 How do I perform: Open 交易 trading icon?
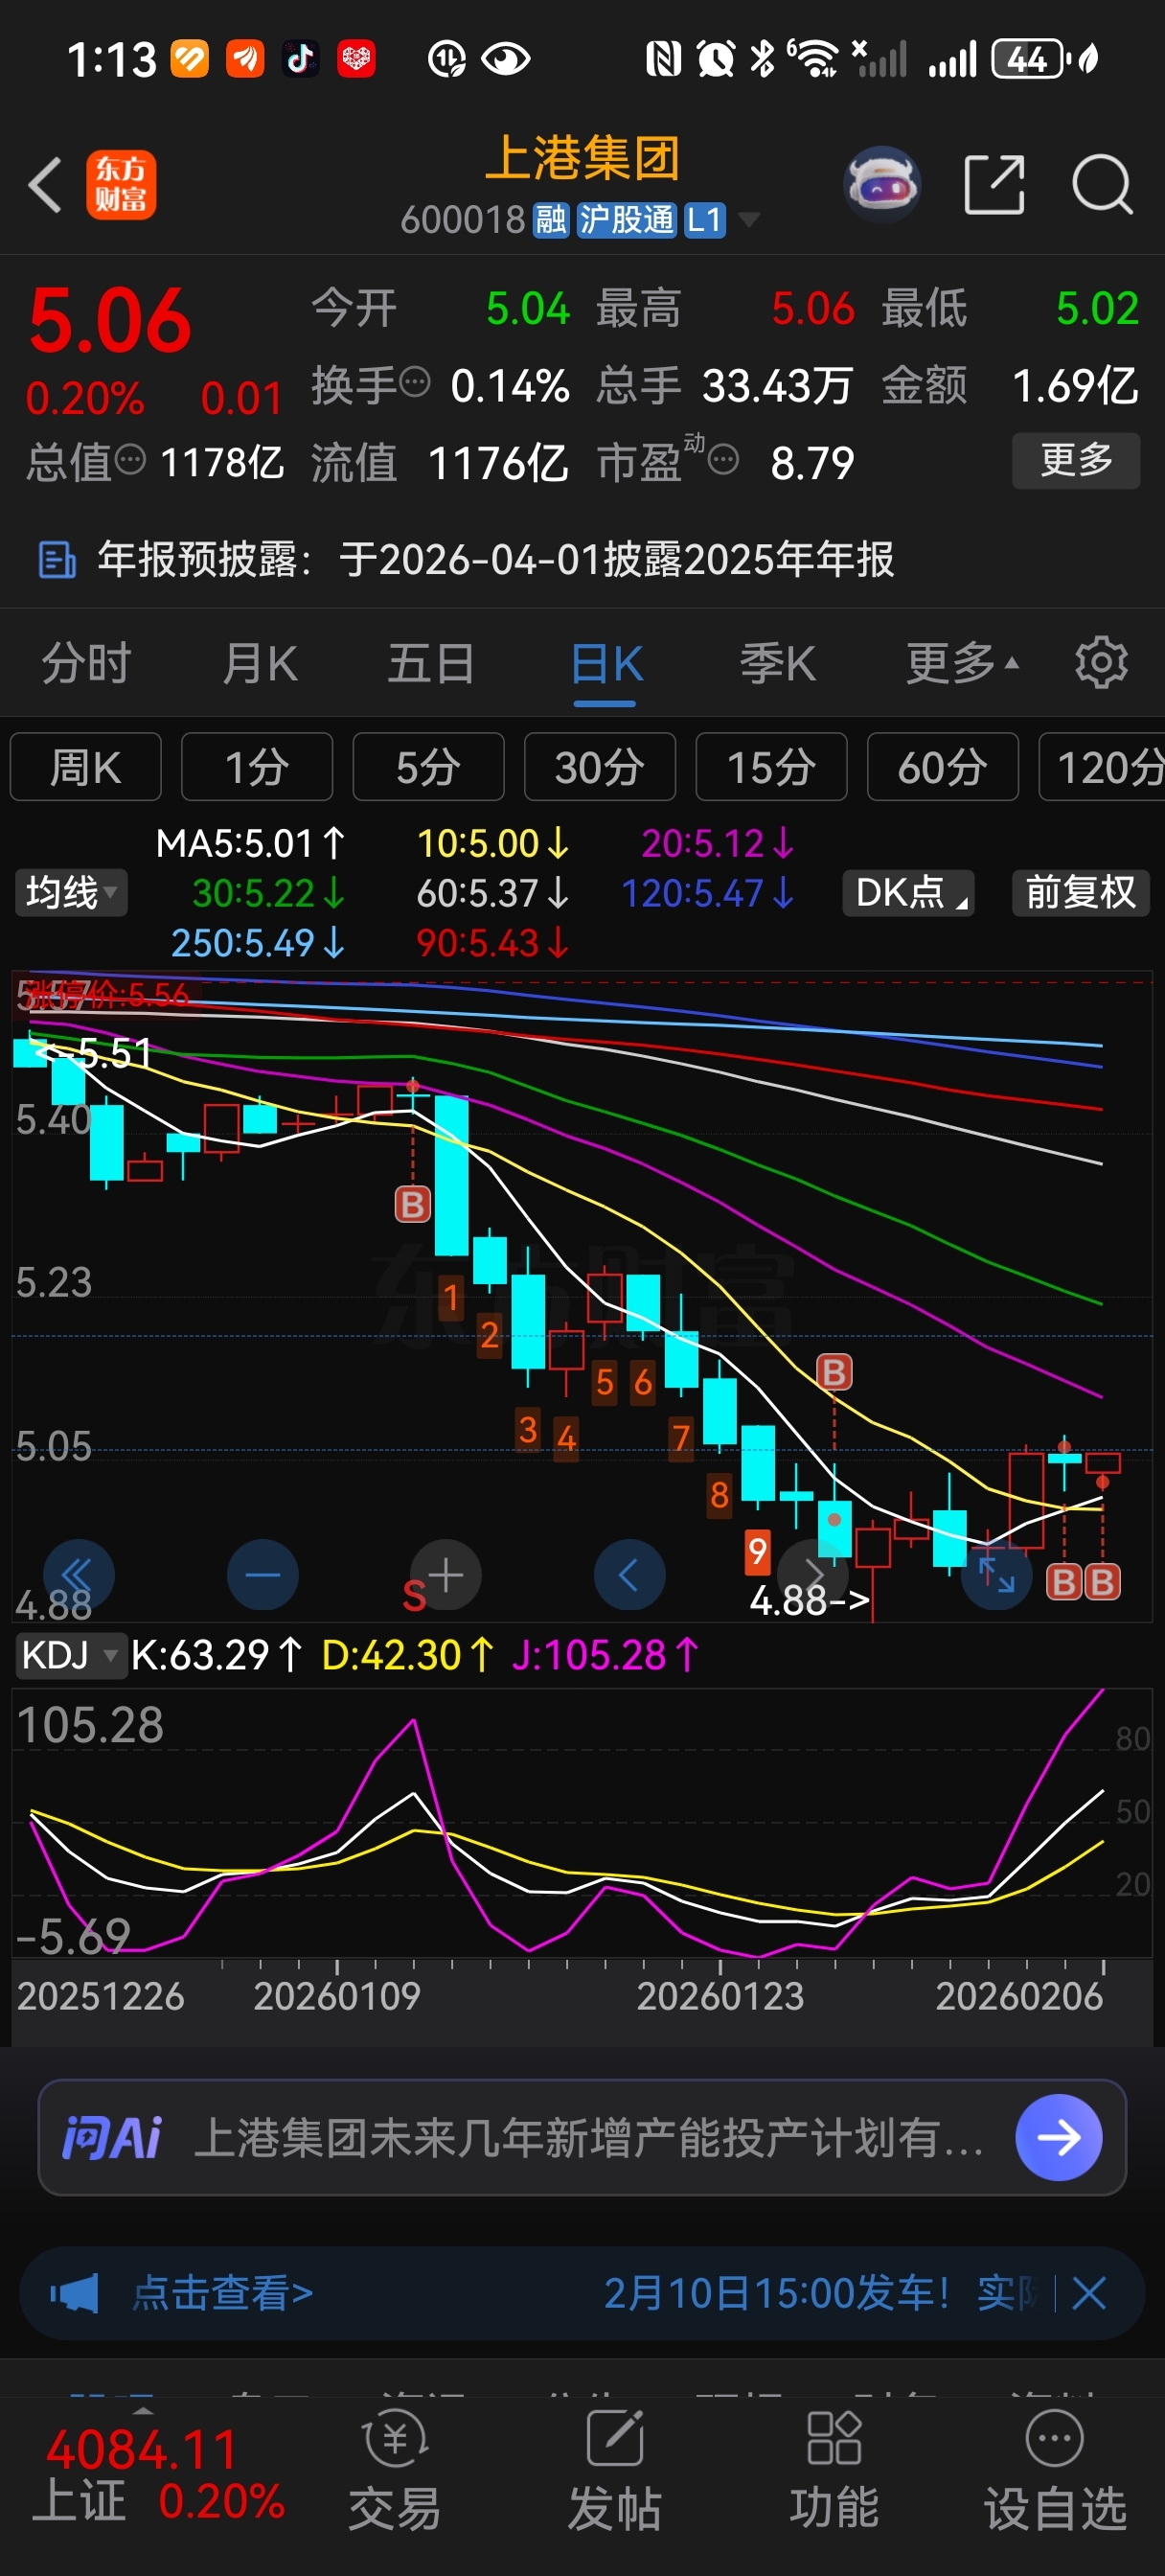click(x=395, y=2470)
